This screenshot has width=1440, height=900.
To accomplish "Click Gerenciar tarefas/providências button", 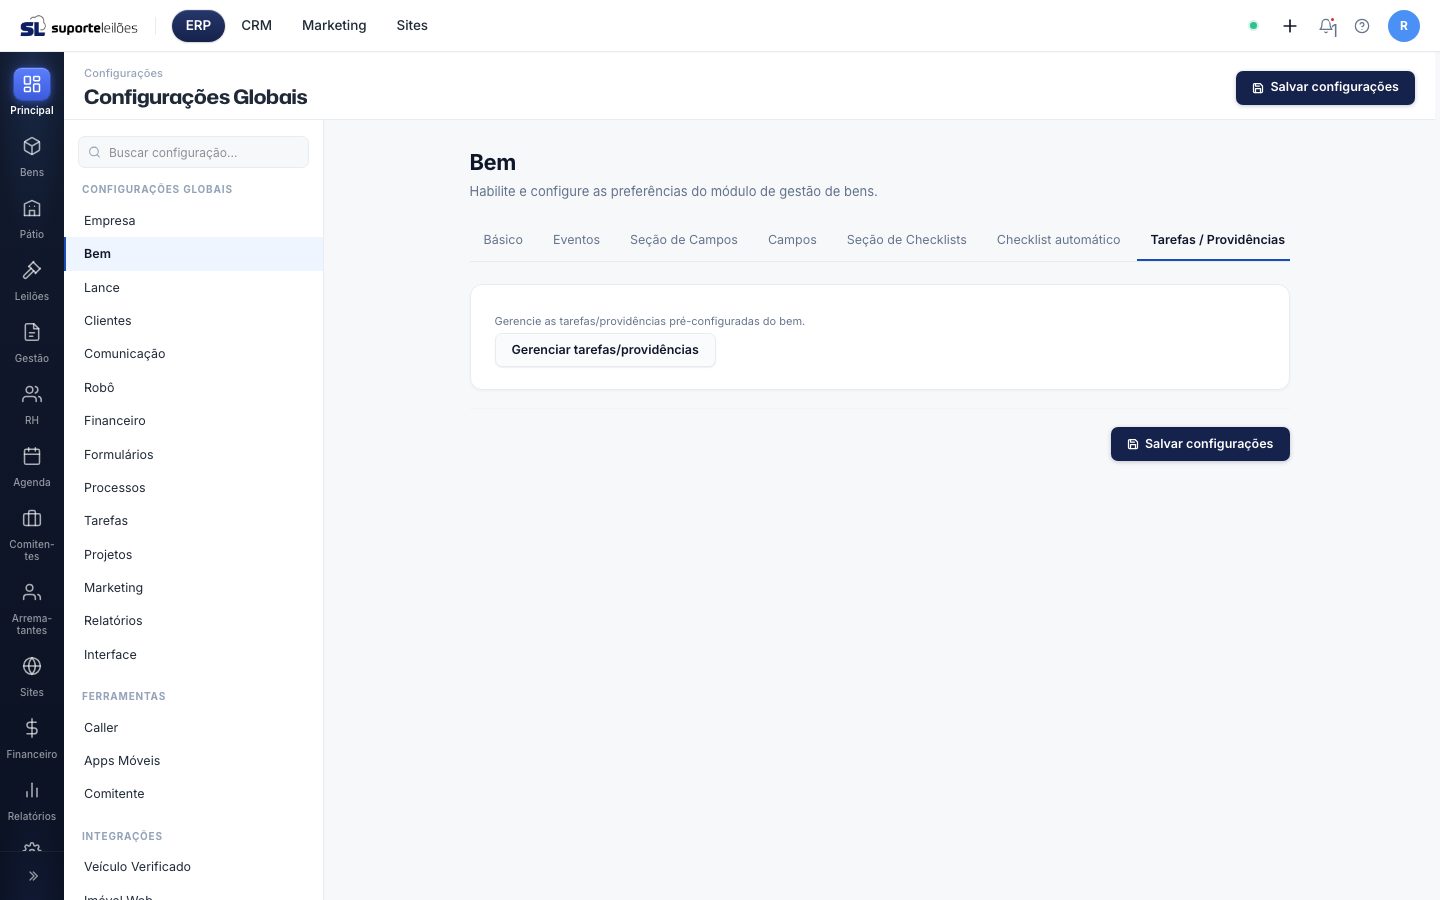I will click(x=605, y=350).
